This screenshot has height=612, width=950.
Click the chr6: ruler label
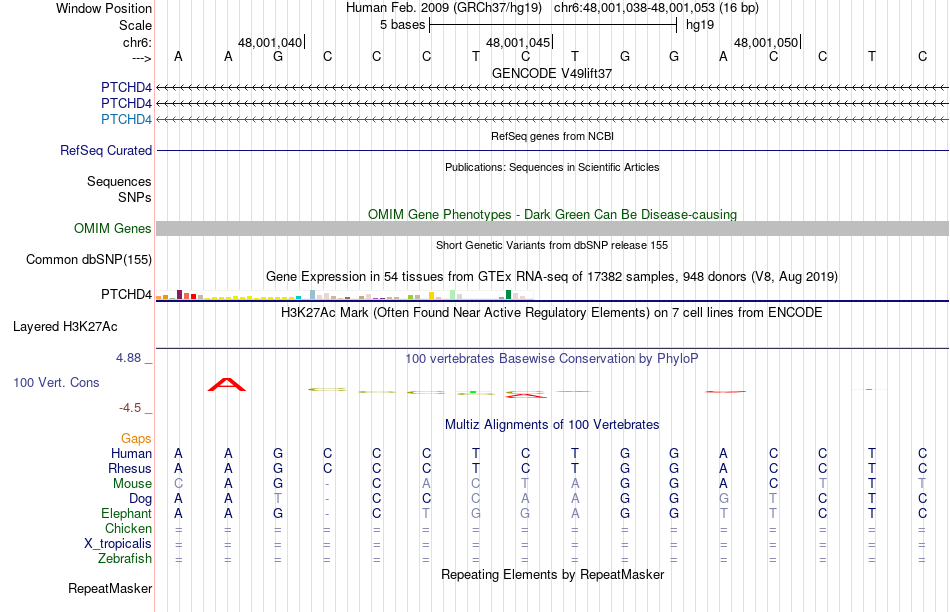click(x=137, y=42)
